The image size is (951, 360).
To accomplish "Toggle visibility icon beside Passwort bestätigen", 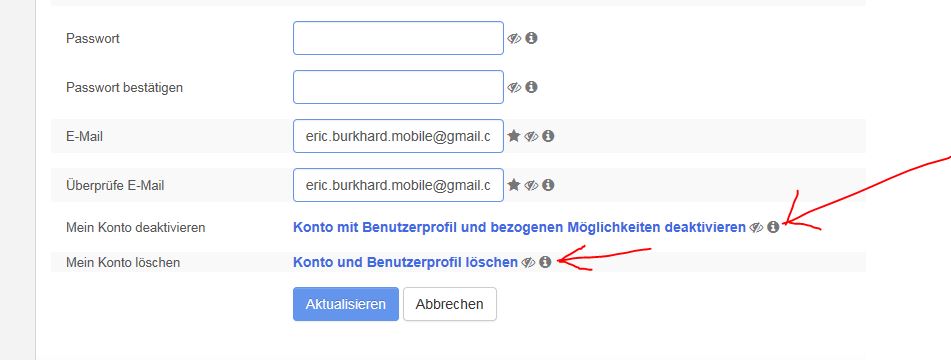I will (514, 88).
